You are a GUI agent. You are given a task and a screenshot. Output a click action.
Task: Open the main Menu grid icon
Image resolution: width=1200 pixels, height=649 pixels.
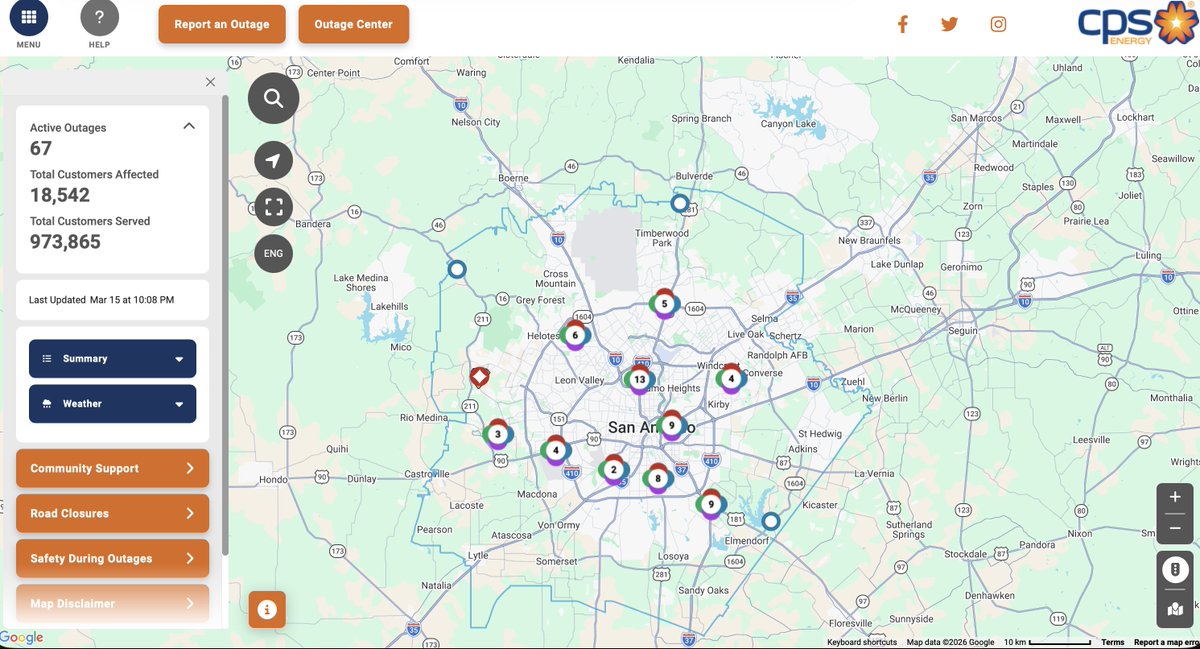click(29, 18)
